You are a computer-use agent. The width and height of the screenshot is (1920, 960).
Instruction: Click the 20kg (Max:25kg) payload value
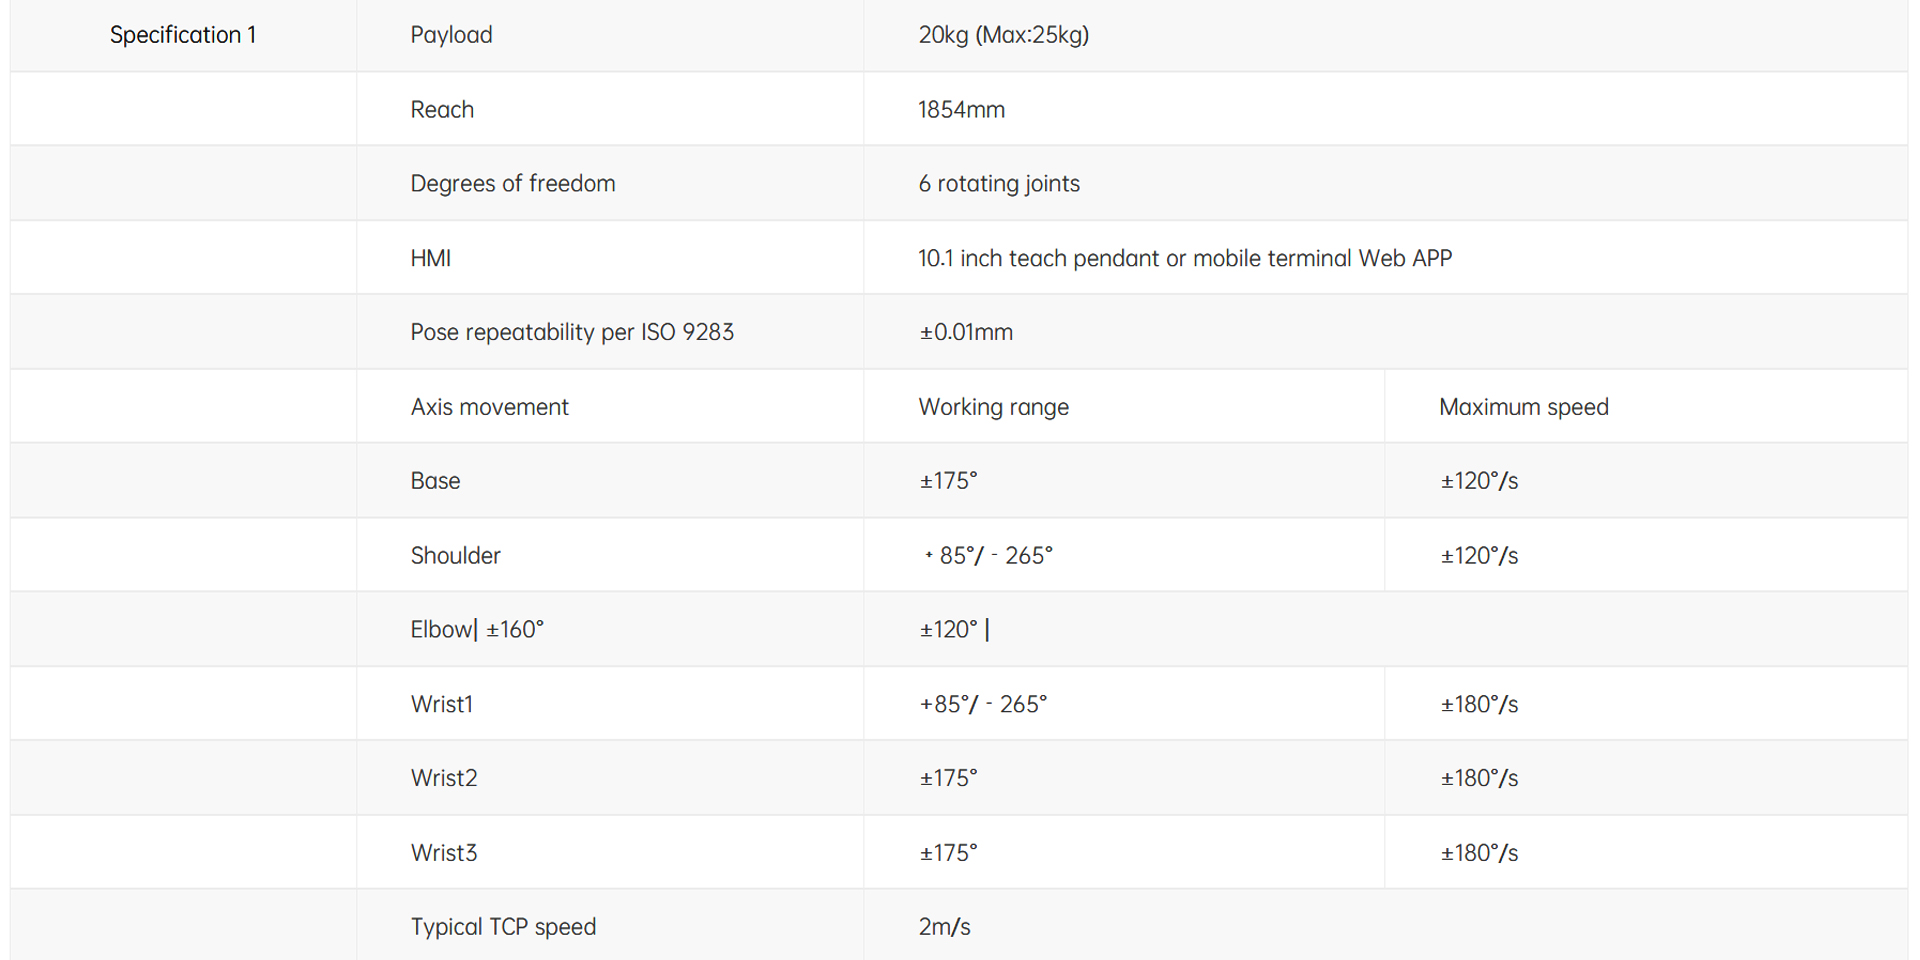(1003, 35)
